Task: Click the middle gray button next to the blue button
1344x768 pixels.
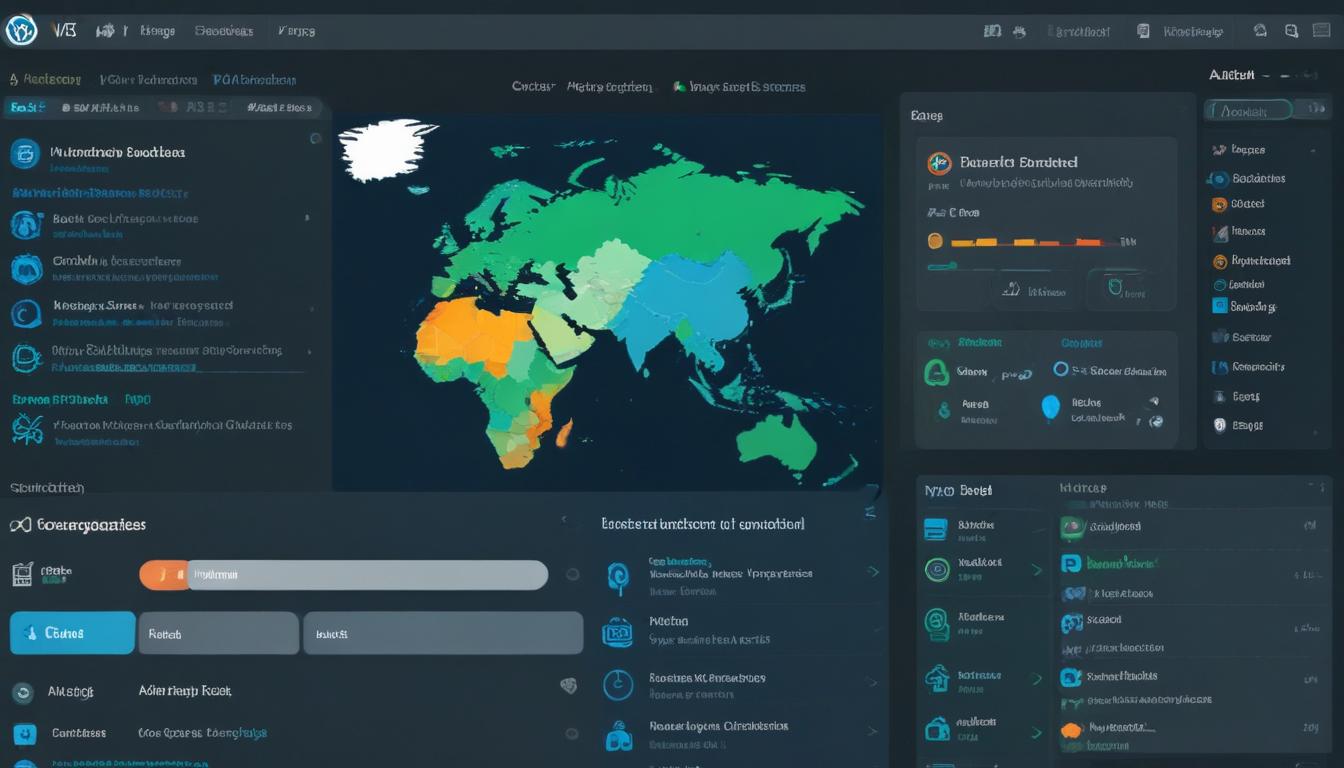Action: pos(218,633)
